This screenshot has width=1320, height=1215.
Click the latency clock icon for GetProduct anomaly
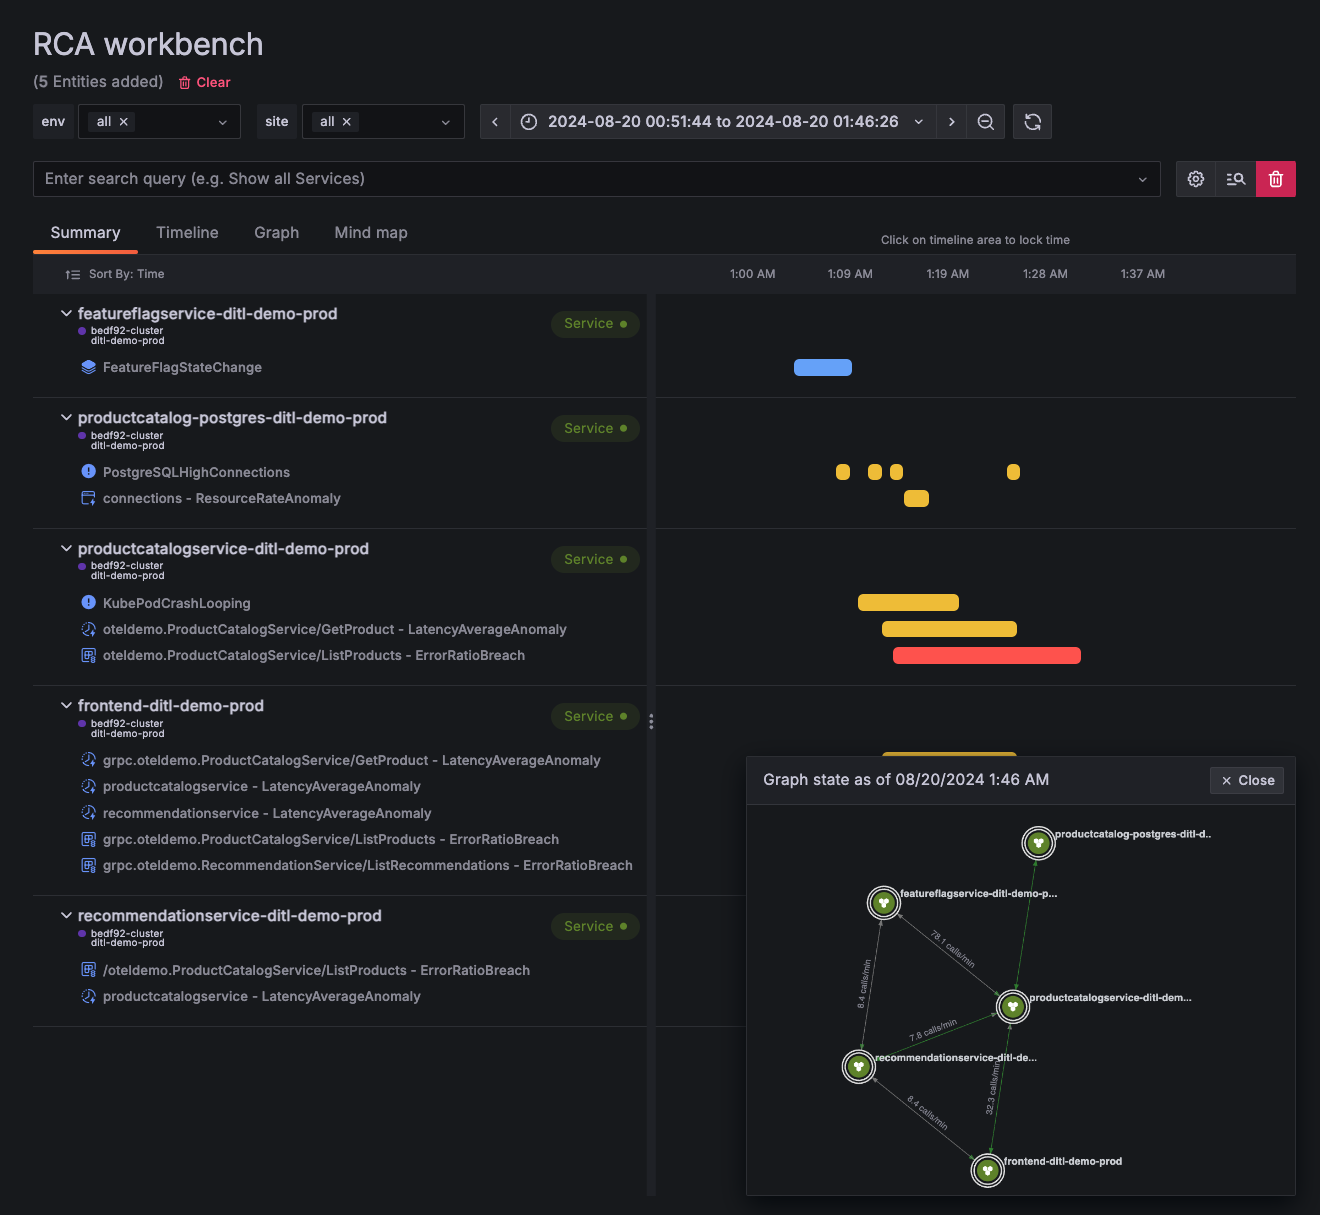point(88,629)
